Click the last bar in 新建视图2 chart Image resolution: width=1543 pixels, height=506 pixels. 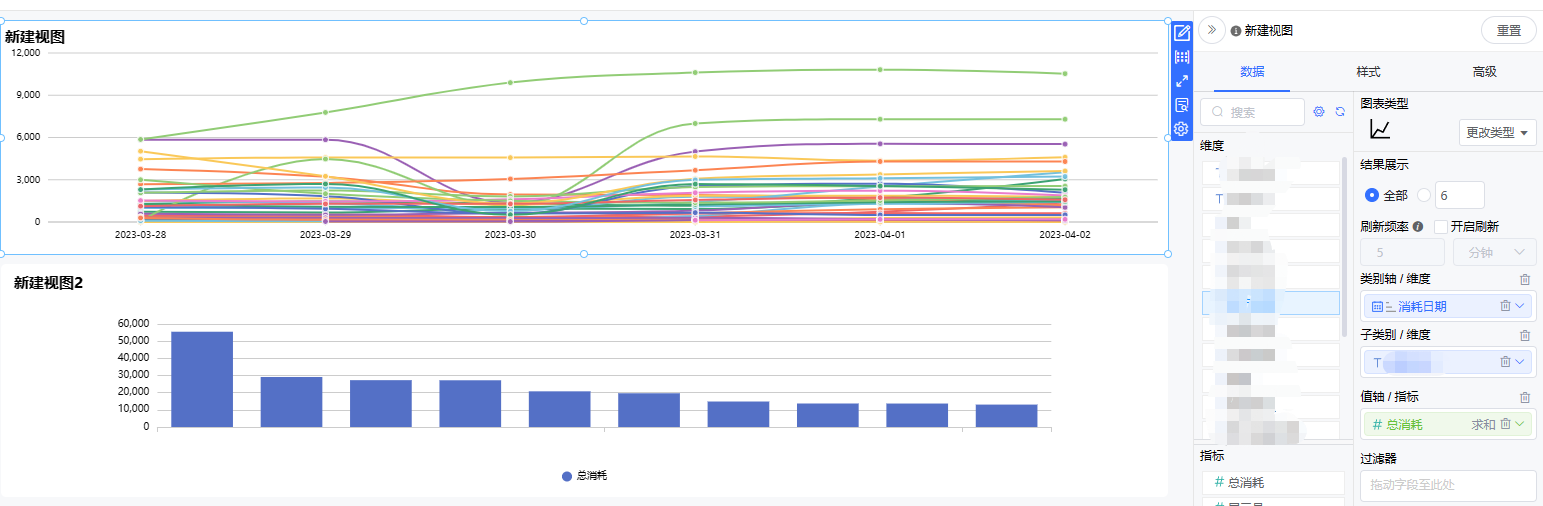[x=1007, y=416]
